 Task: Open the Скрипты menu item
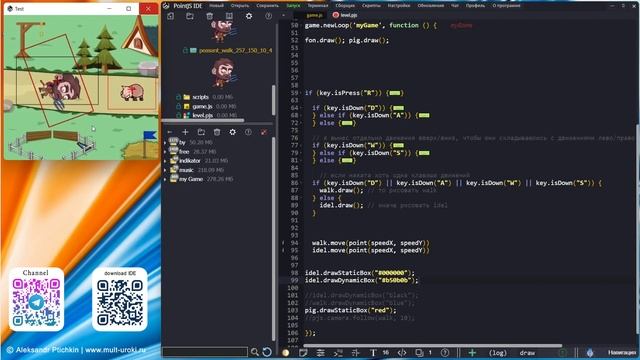[371, 6]
